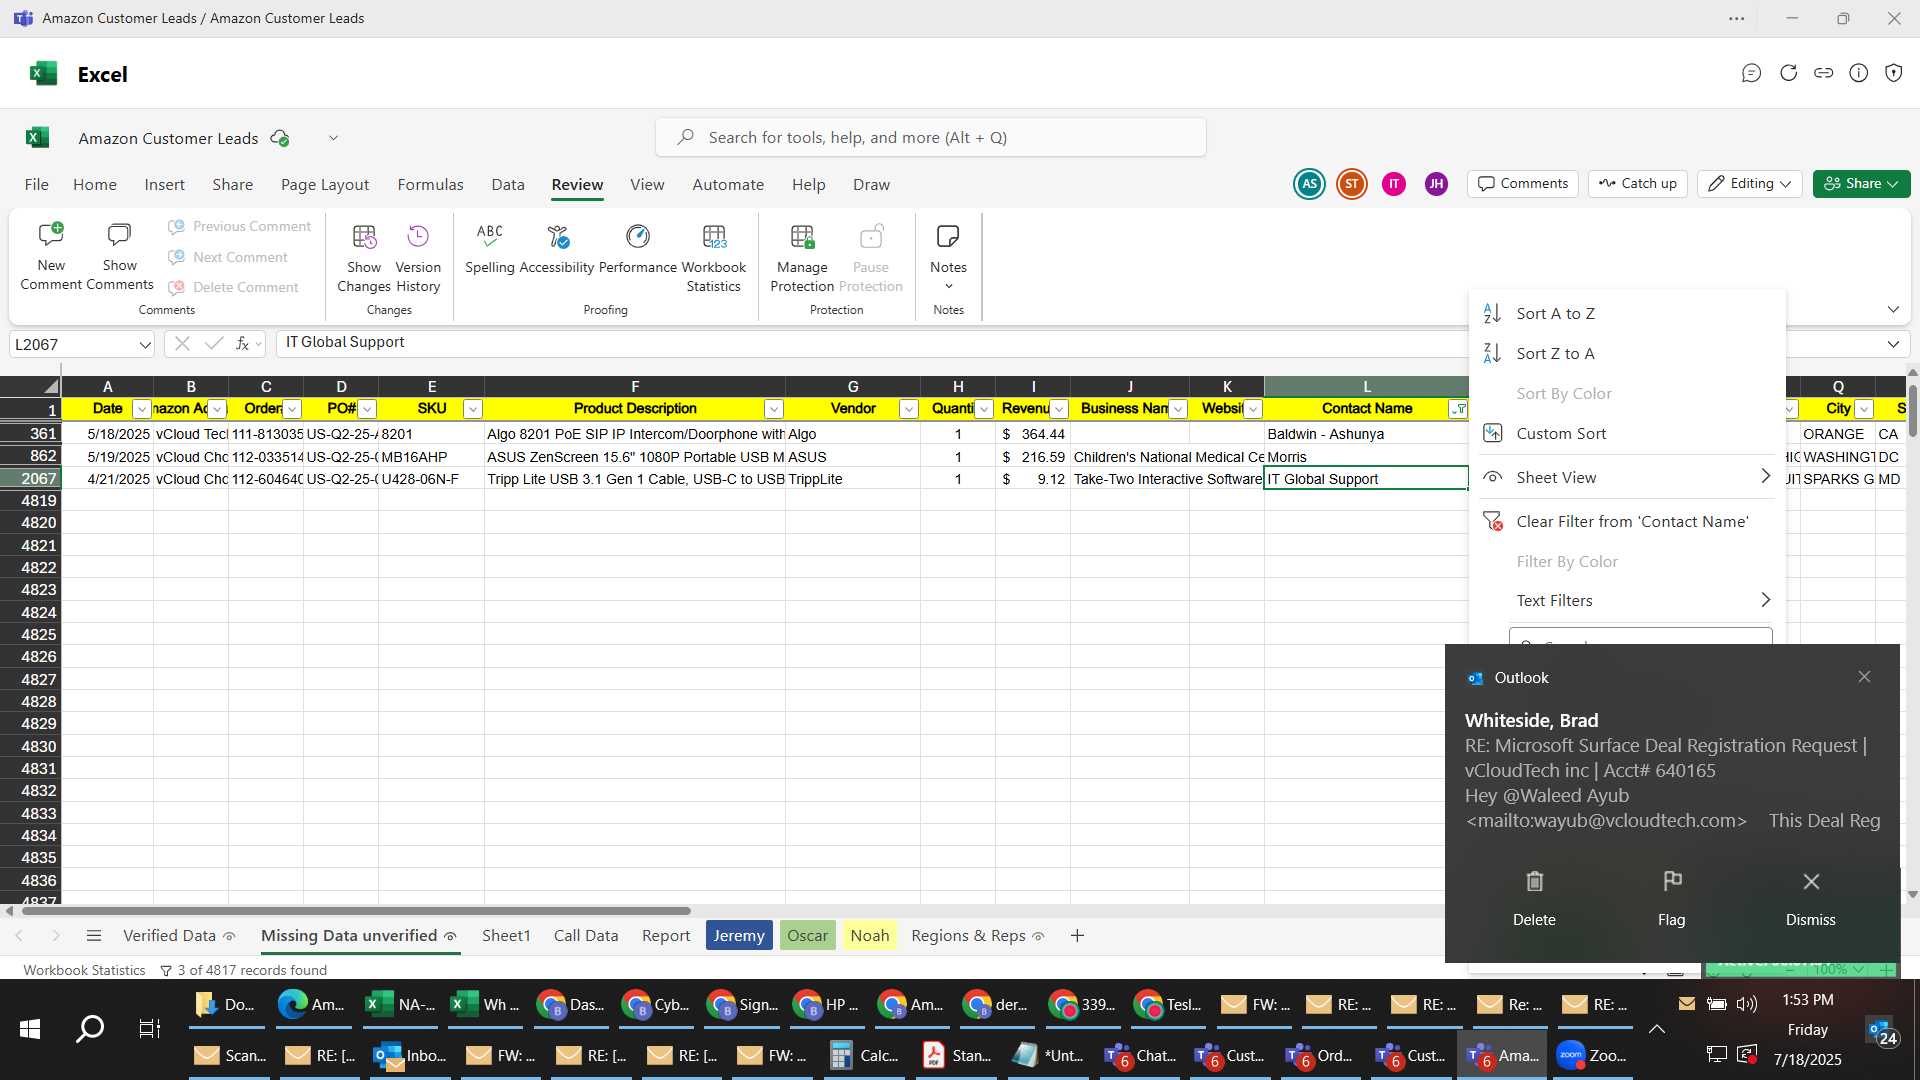Click the reload tab icon
Image resolution: width=1920 pixels, height=1080 pixels.
[1788, 73]
